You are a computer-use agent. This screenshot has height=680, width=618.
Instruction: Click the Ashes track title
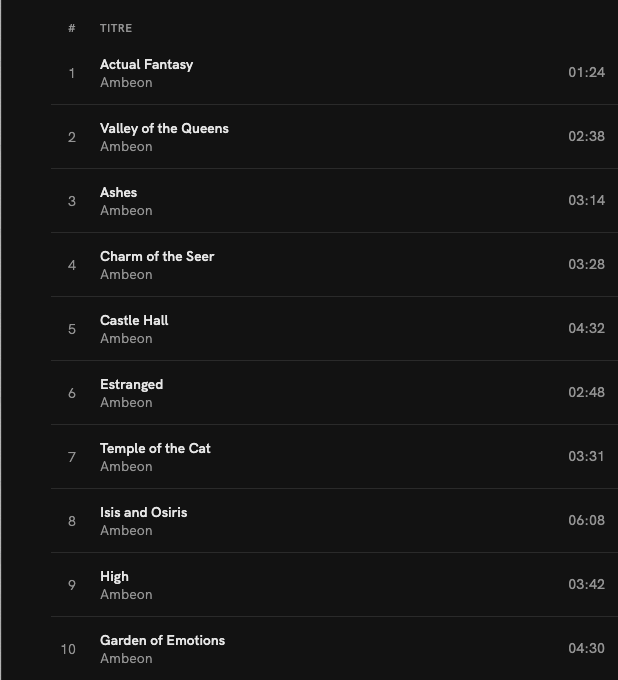[118, 192]
